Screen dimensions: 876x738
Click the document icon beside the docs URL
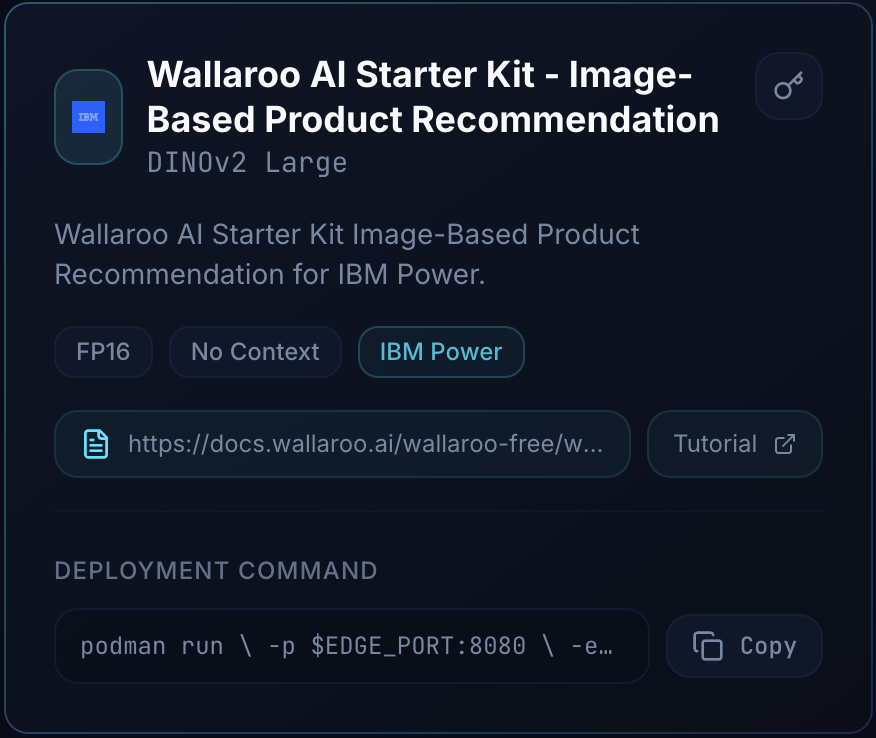[x=95, y=444]
